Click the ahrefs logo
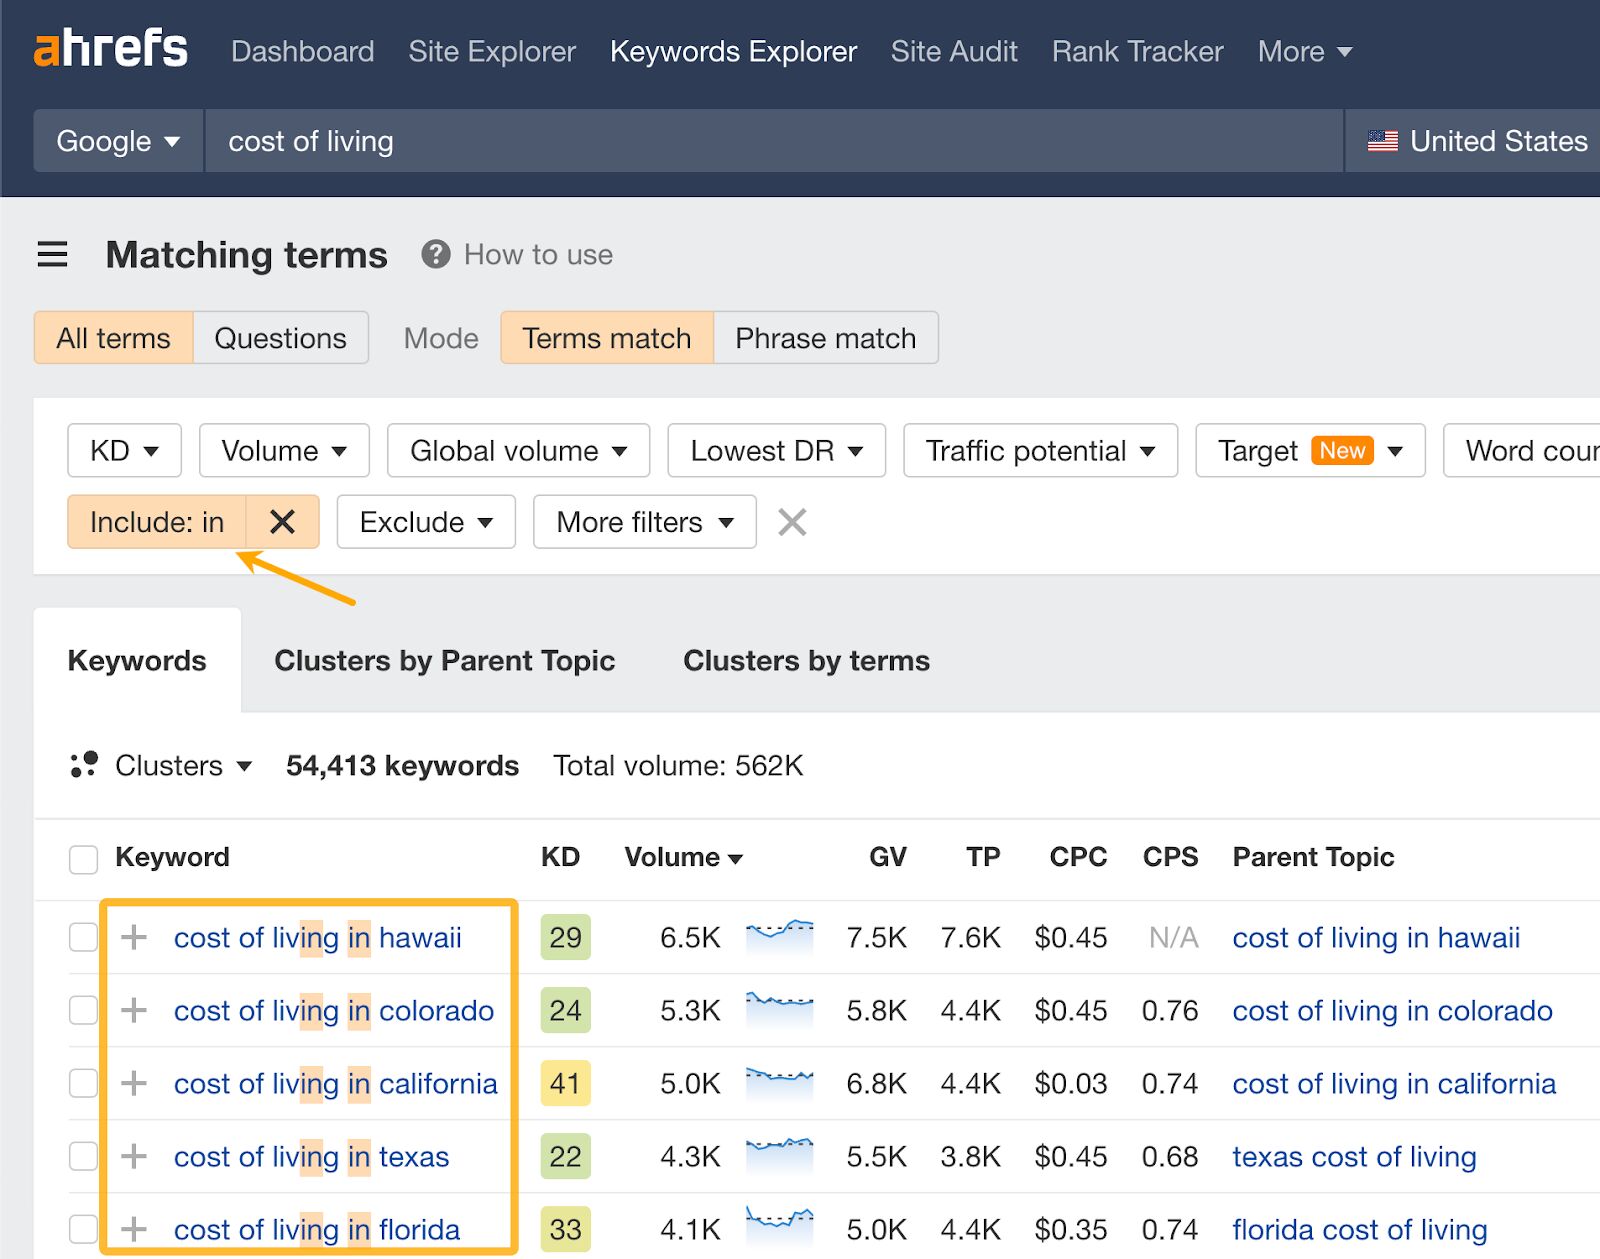The image size is (1600, 1259). point(110,48)
